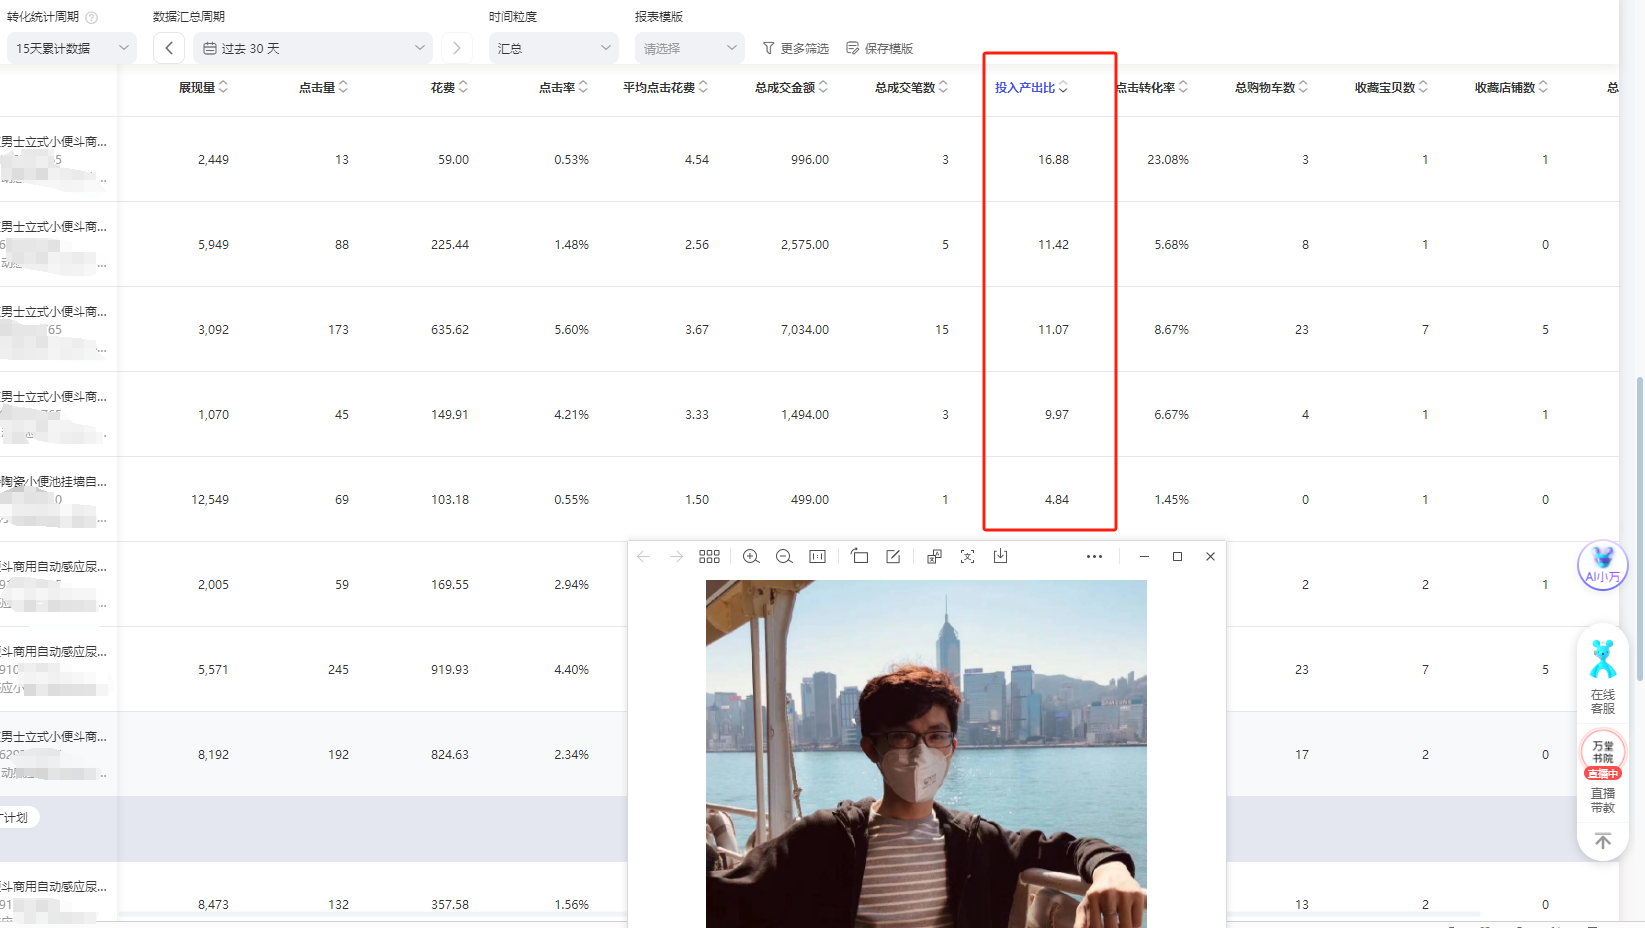
Task: Zoom in on the photo viewer image
Action: pyautogui.click(x=751, y=557)
